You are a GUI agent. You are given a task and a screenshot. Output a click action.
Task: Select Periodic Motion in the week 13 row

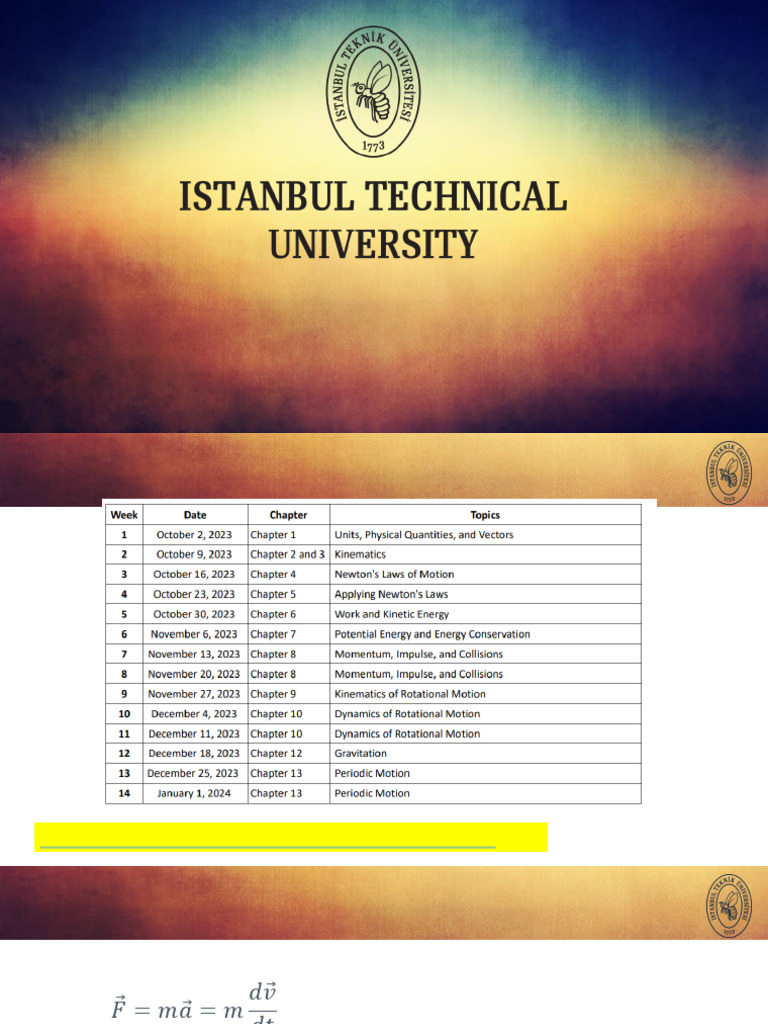click(x=372, y=773)
